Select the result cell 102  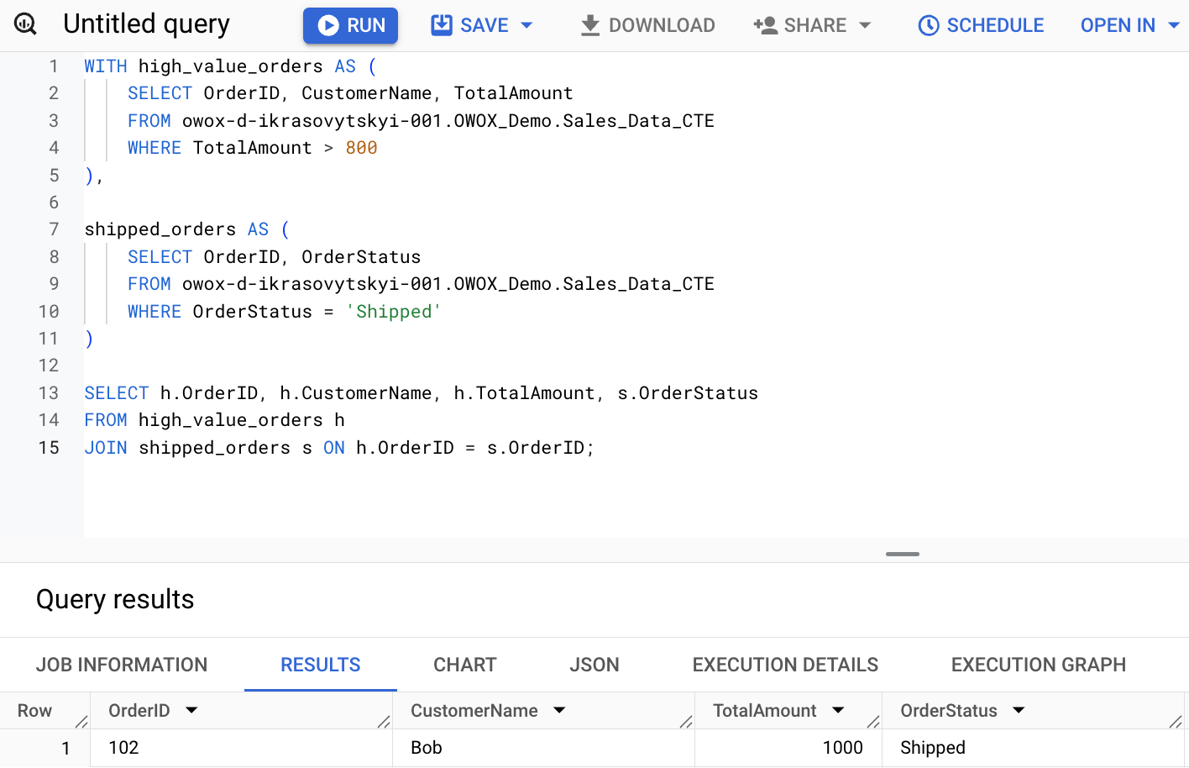pos(241,748)
